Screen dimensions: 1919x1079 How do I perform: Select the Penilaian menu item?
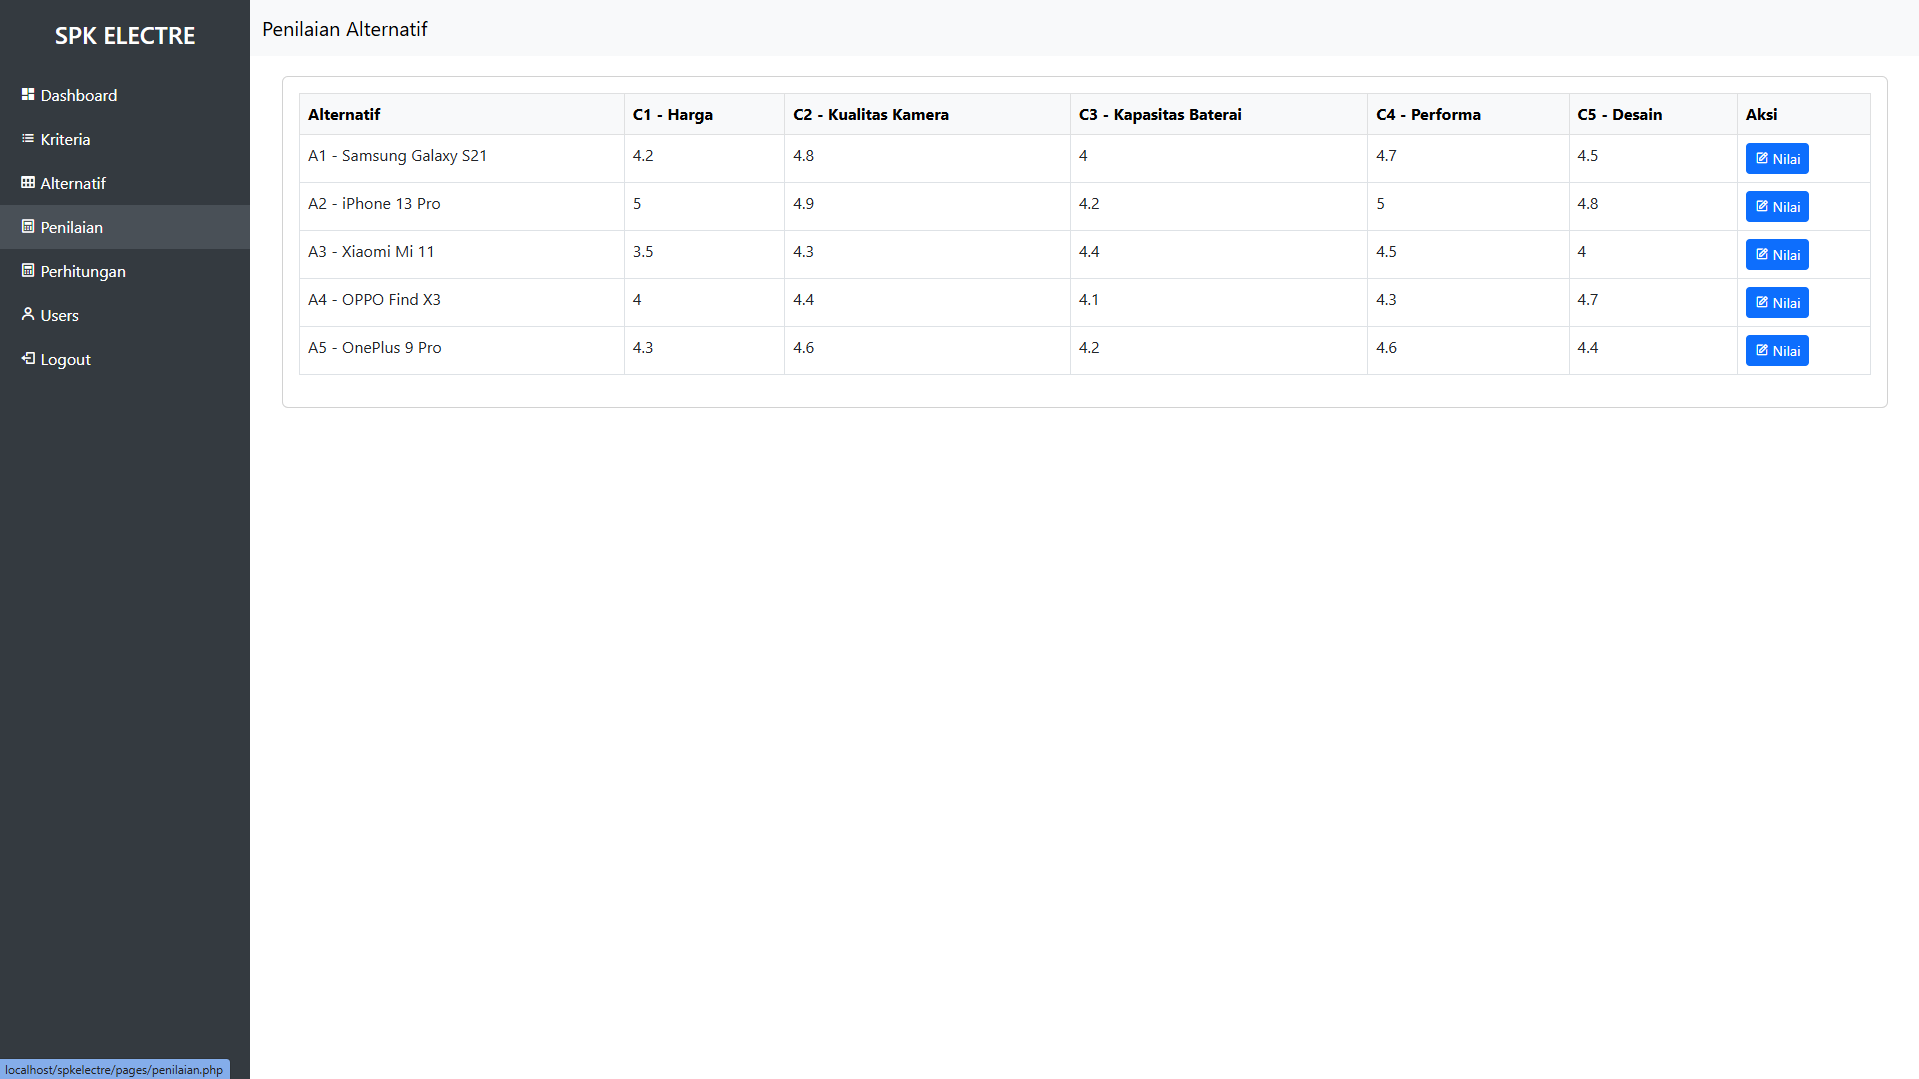pyautogui.click(x=125, y=227)
